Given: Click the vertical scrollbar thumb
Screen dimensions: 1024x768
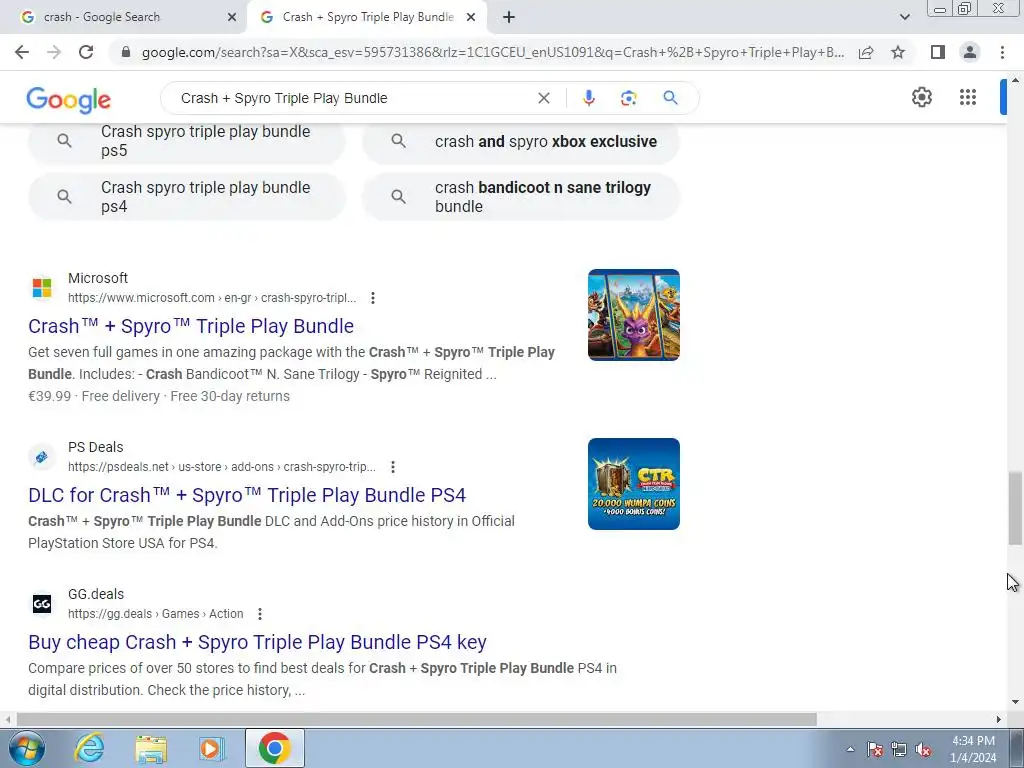Looking at the screenshot, I should tap(1015, 508).
